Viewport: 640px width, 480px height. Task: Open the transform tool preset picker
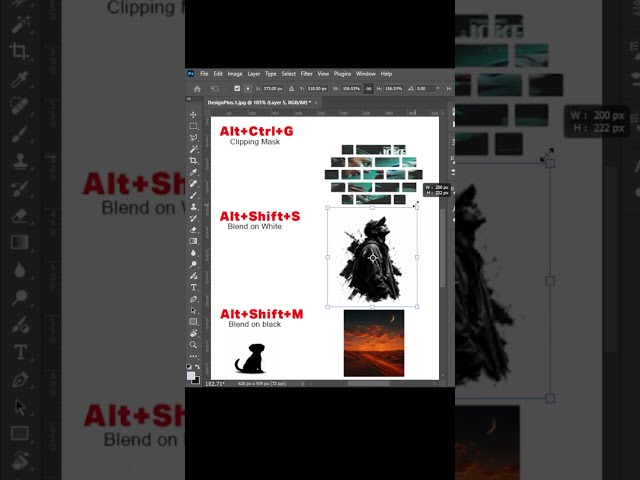point(215,89)
